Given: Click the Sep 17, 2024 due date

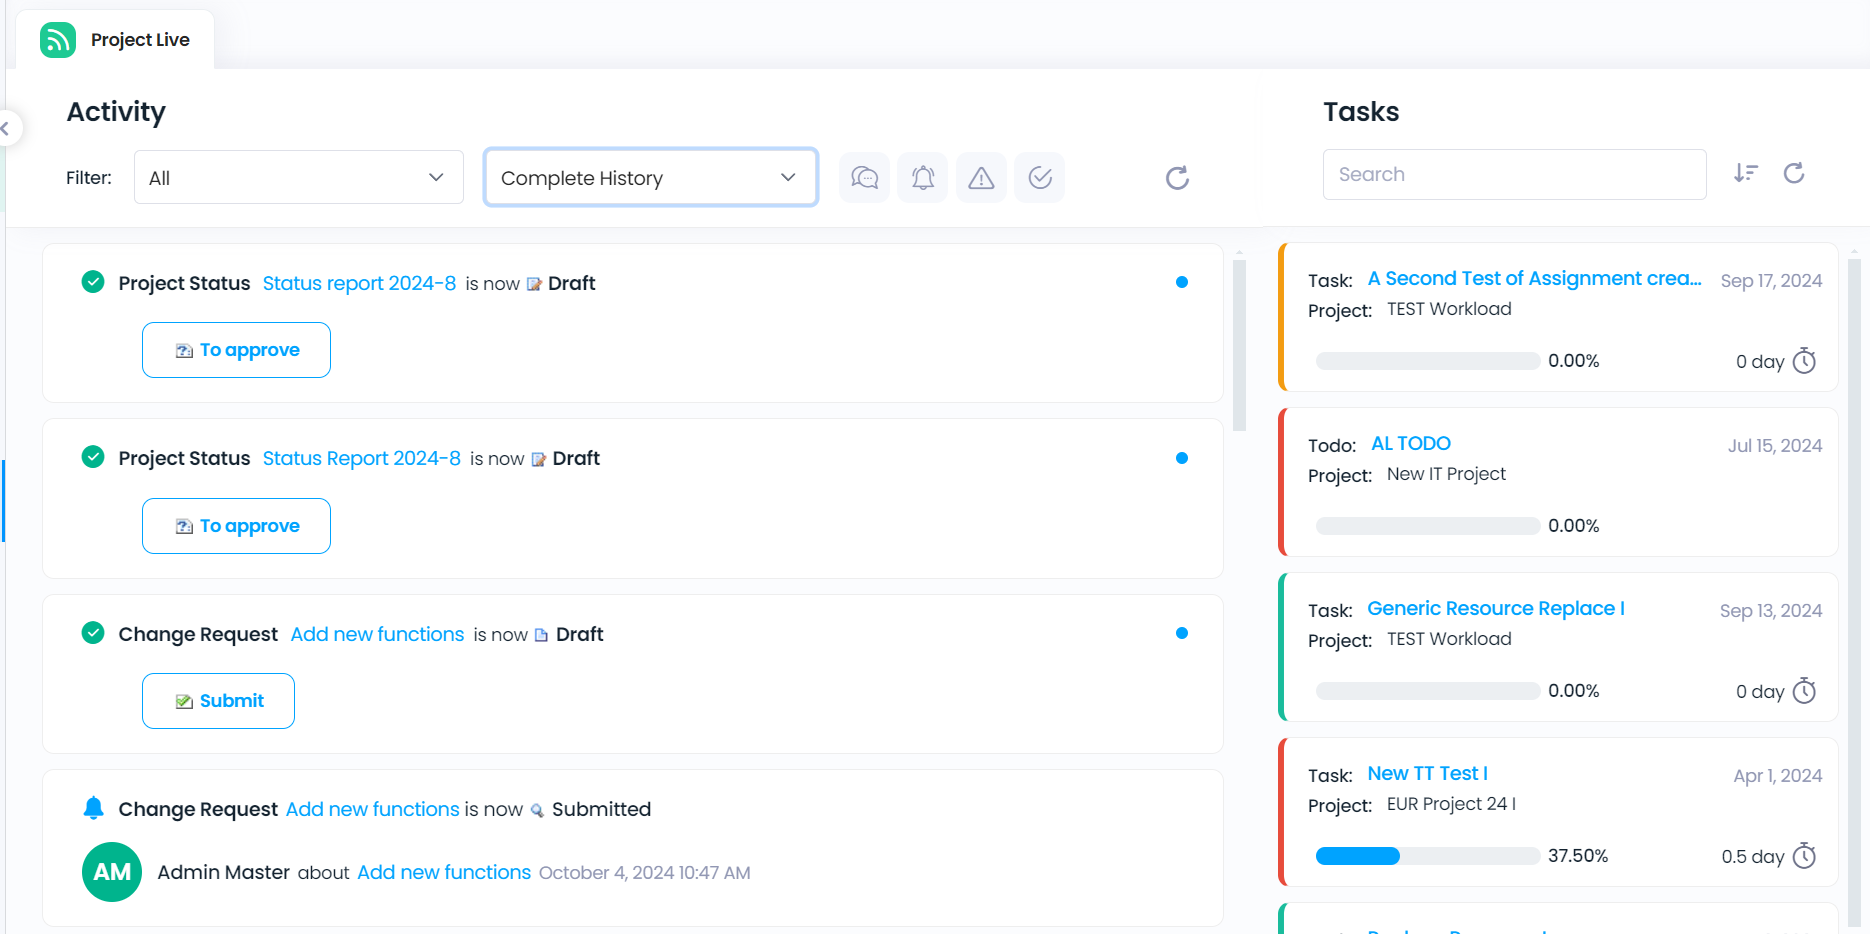Looking at the screenshot, I should tap(1771, 281).
